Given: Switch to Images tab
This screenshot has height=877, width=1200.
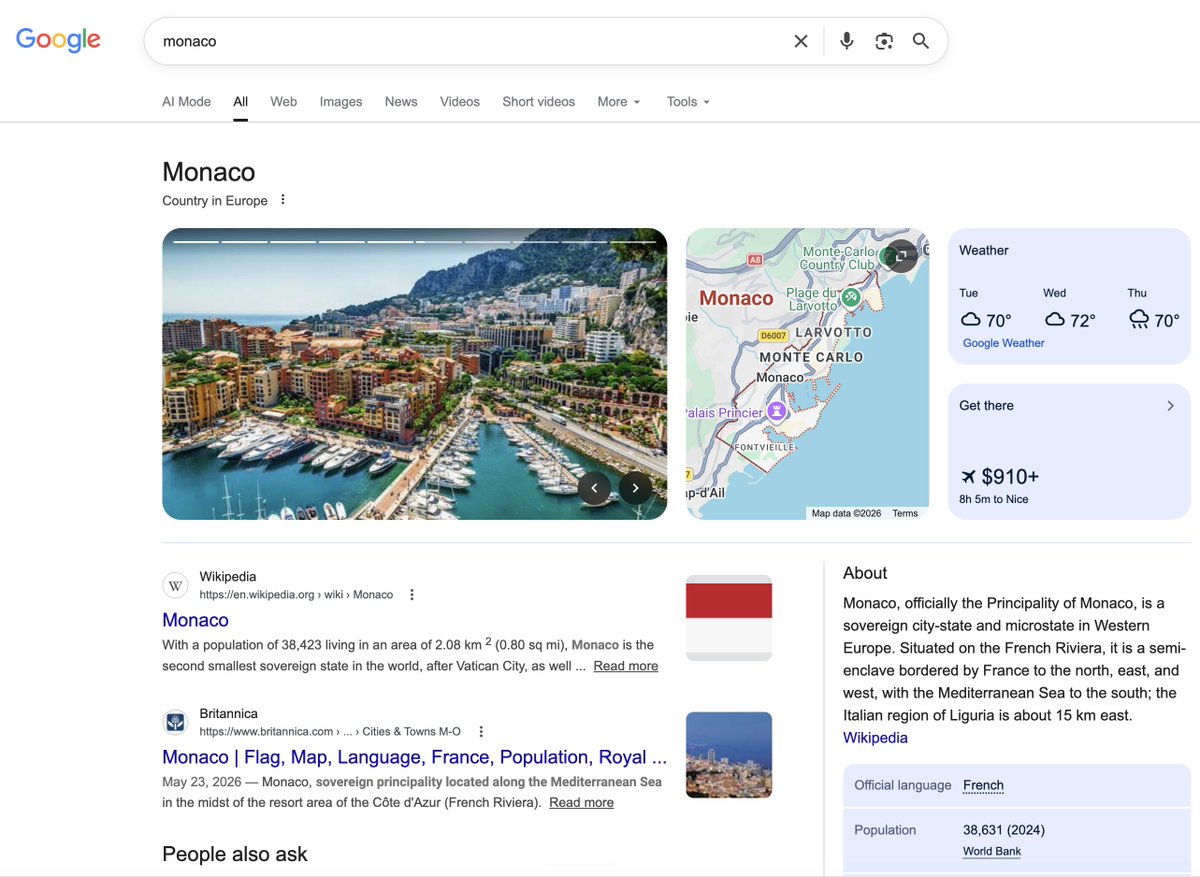Looking at the screenshot, I should 341,102.
